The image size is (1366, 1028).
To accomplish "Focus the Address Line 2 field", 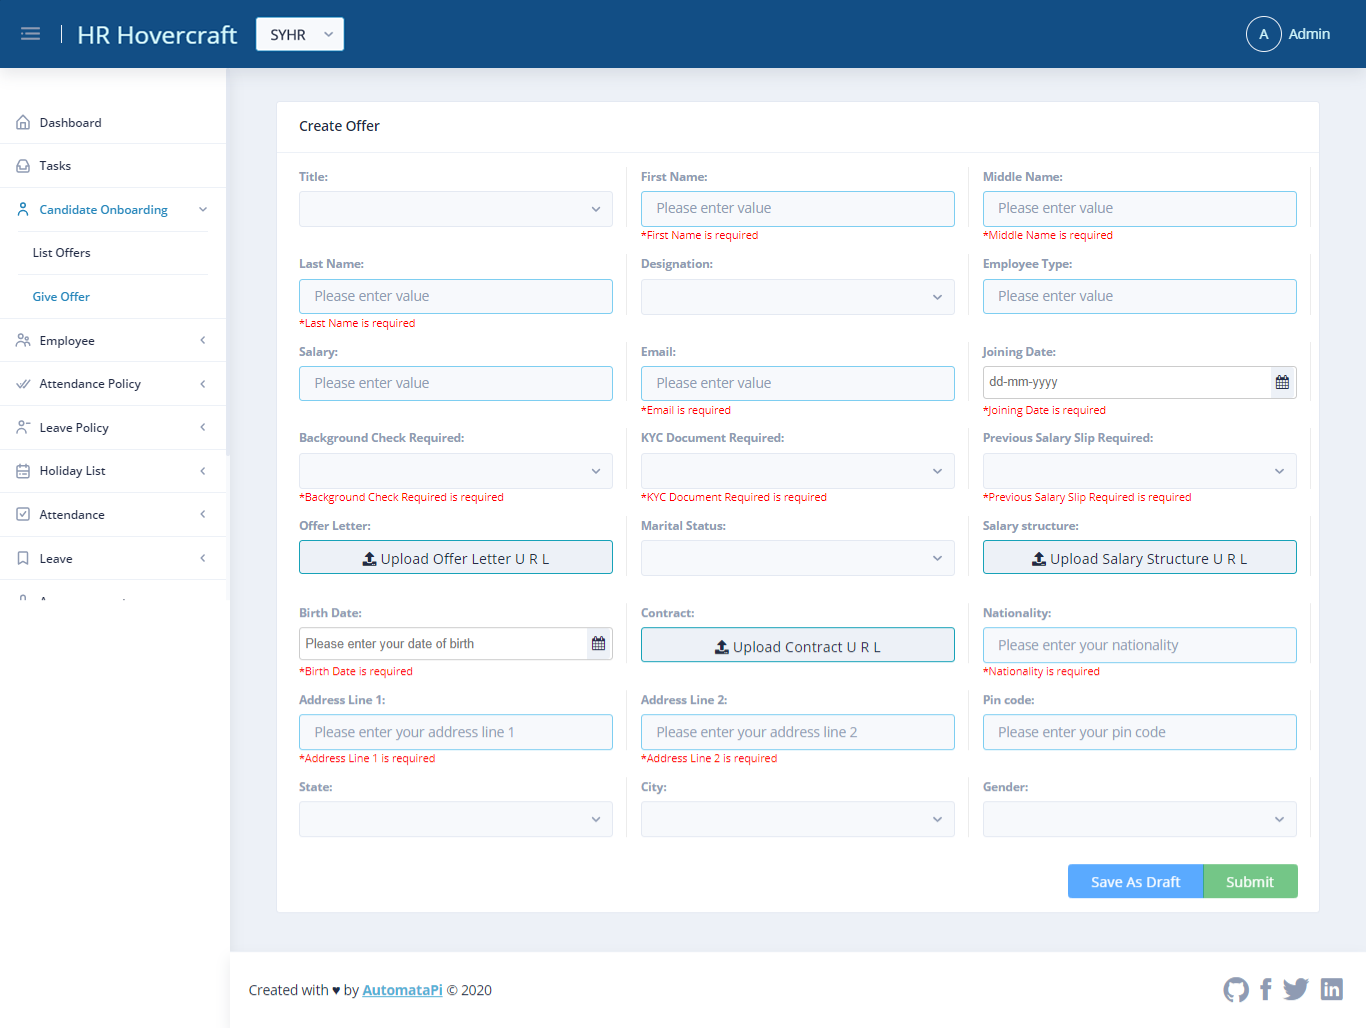I will click(x=798, y=732).
